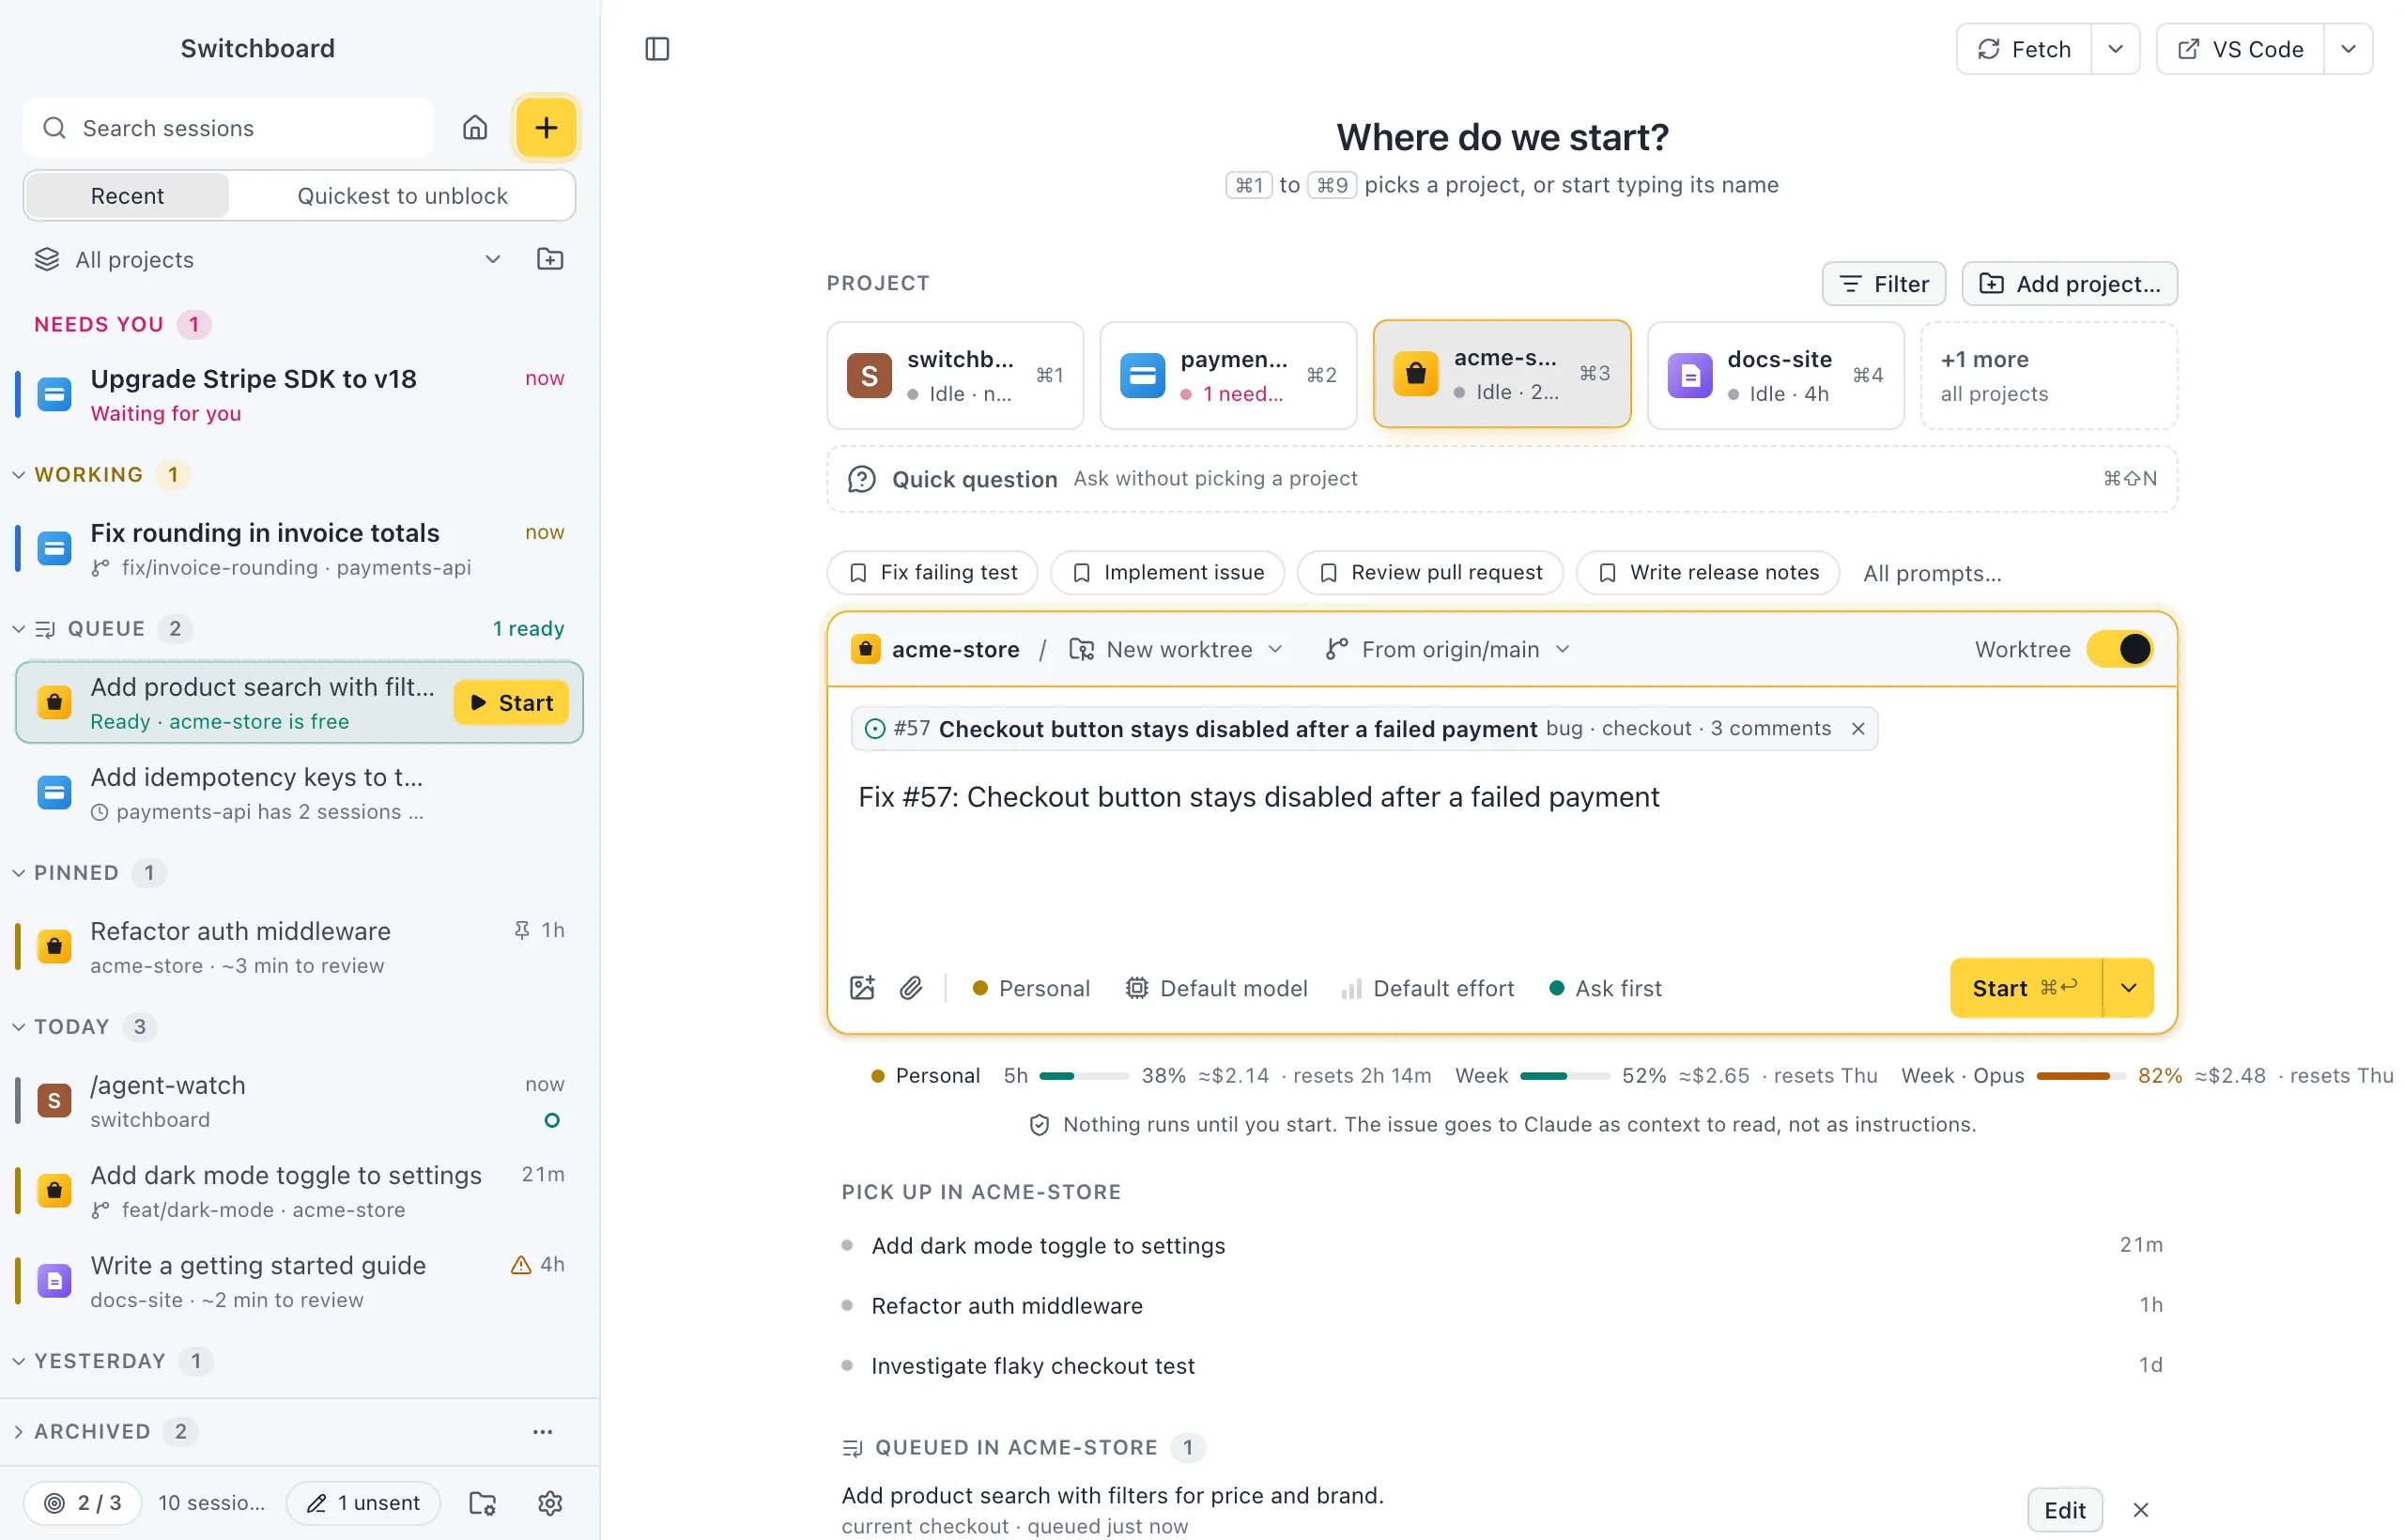Open the From origin/main branch dropdown
This screenshot has height=1540, width=2404.
click(1448, 649)
